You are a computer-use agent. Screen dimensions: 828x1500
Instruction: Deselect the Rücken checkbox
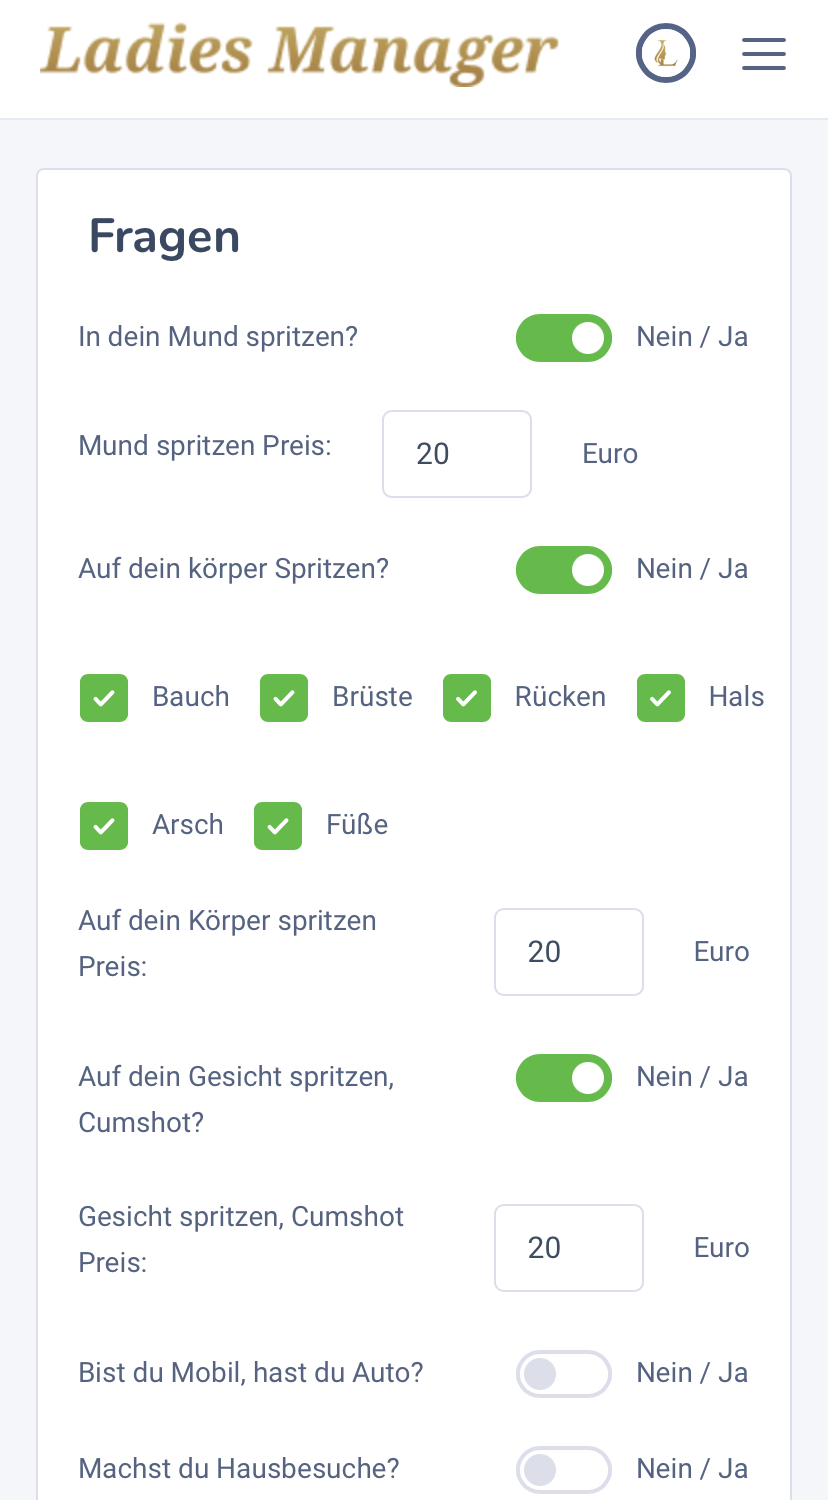point(467,698)
